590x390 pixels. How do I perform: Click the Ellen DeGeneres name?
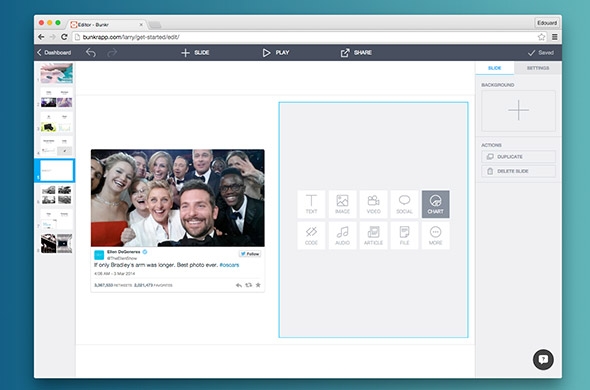coord(123,252)
